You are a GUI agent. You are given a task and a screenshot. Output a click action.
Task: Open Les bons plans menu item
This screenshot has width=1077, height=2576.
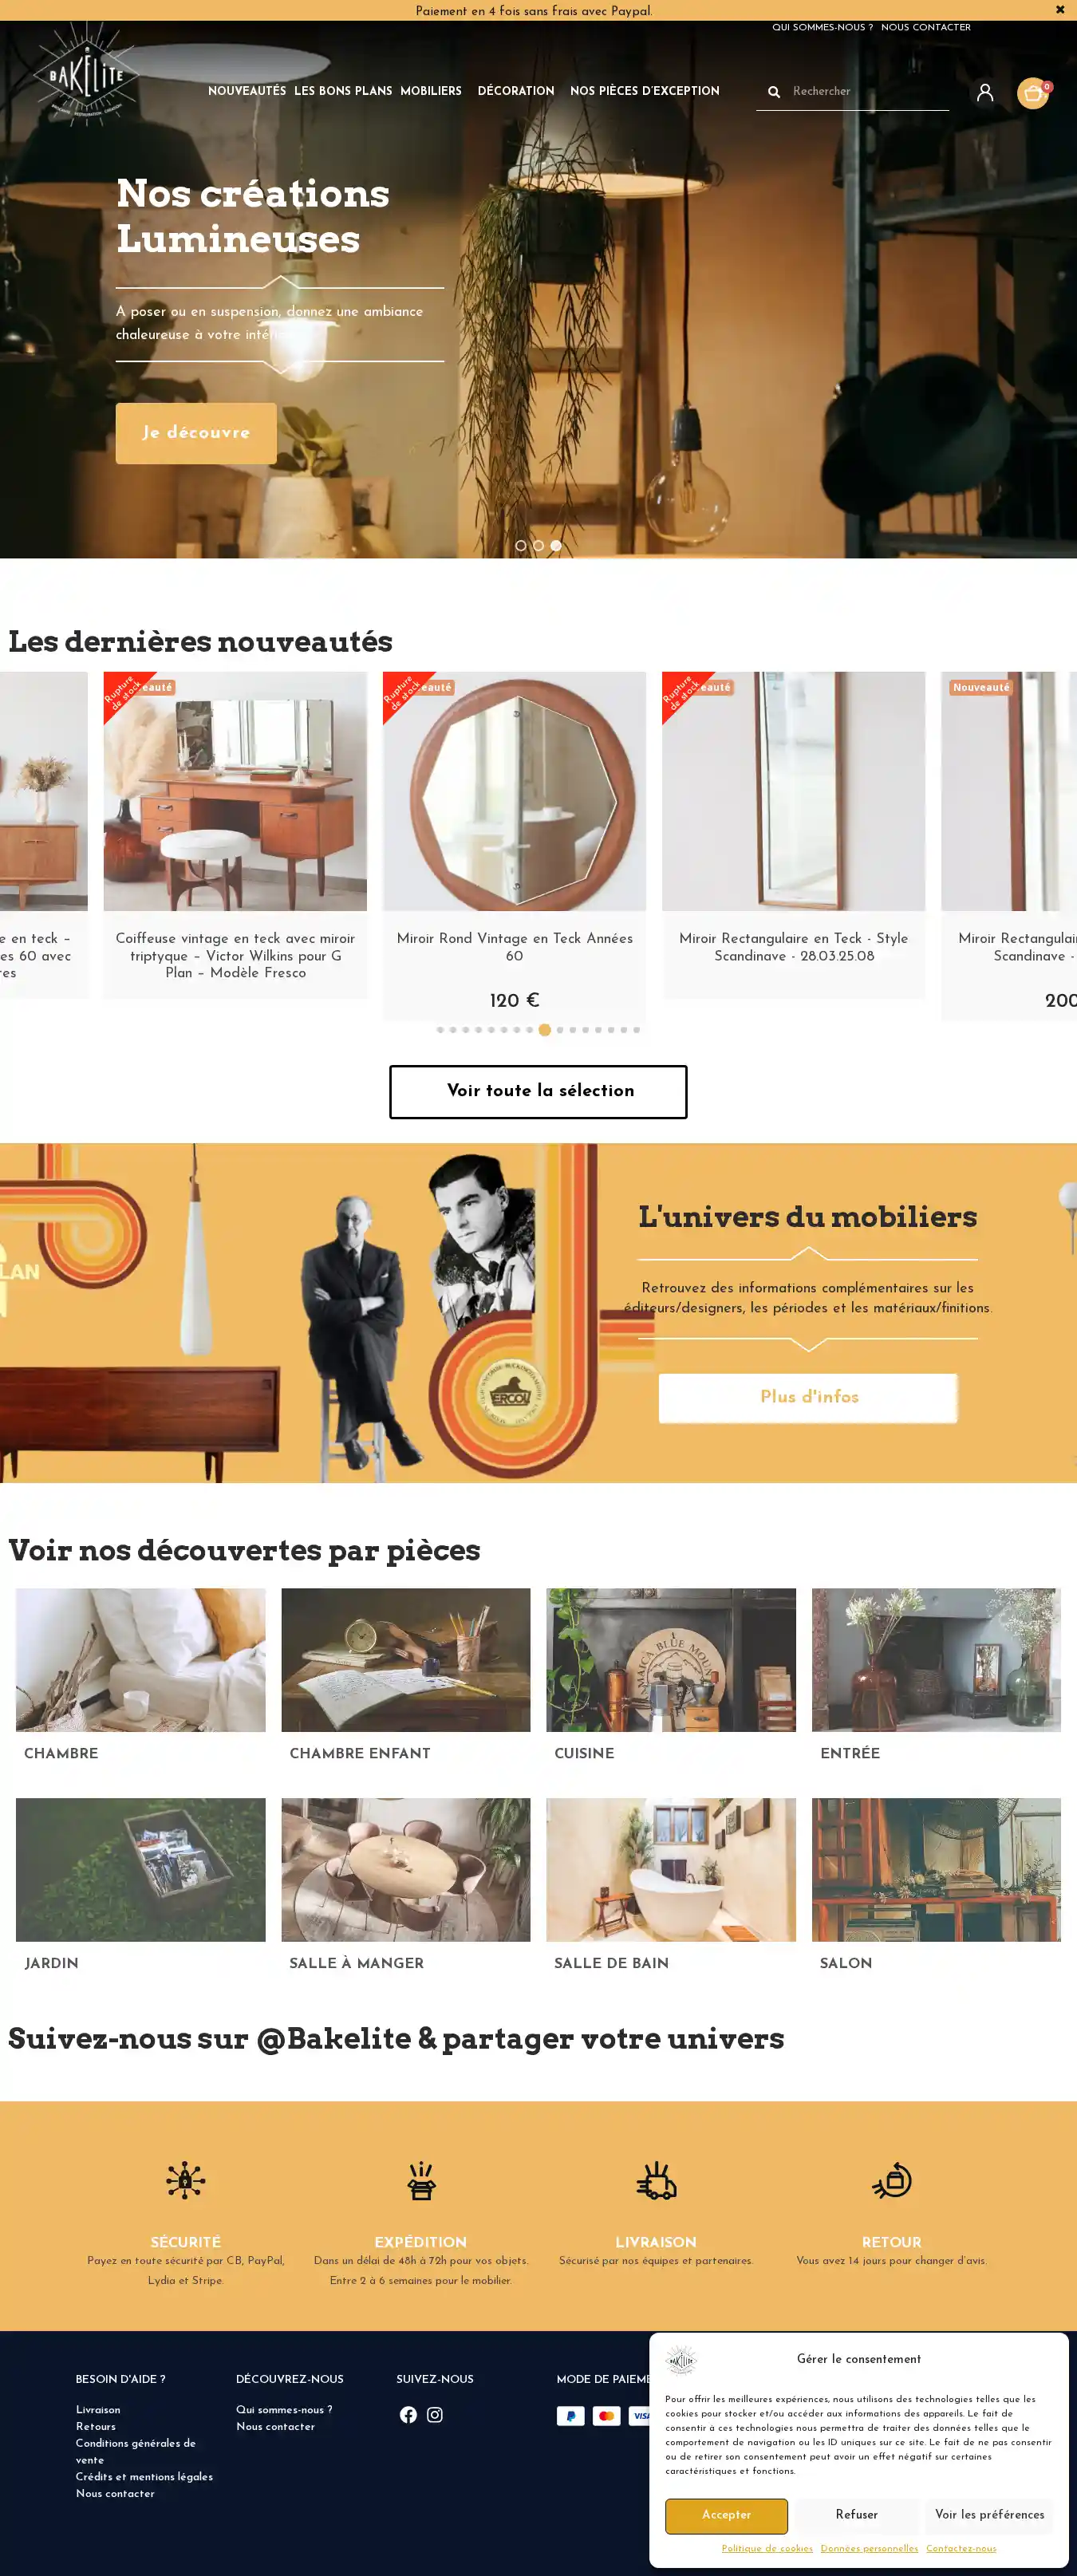(x=343, y=91)
